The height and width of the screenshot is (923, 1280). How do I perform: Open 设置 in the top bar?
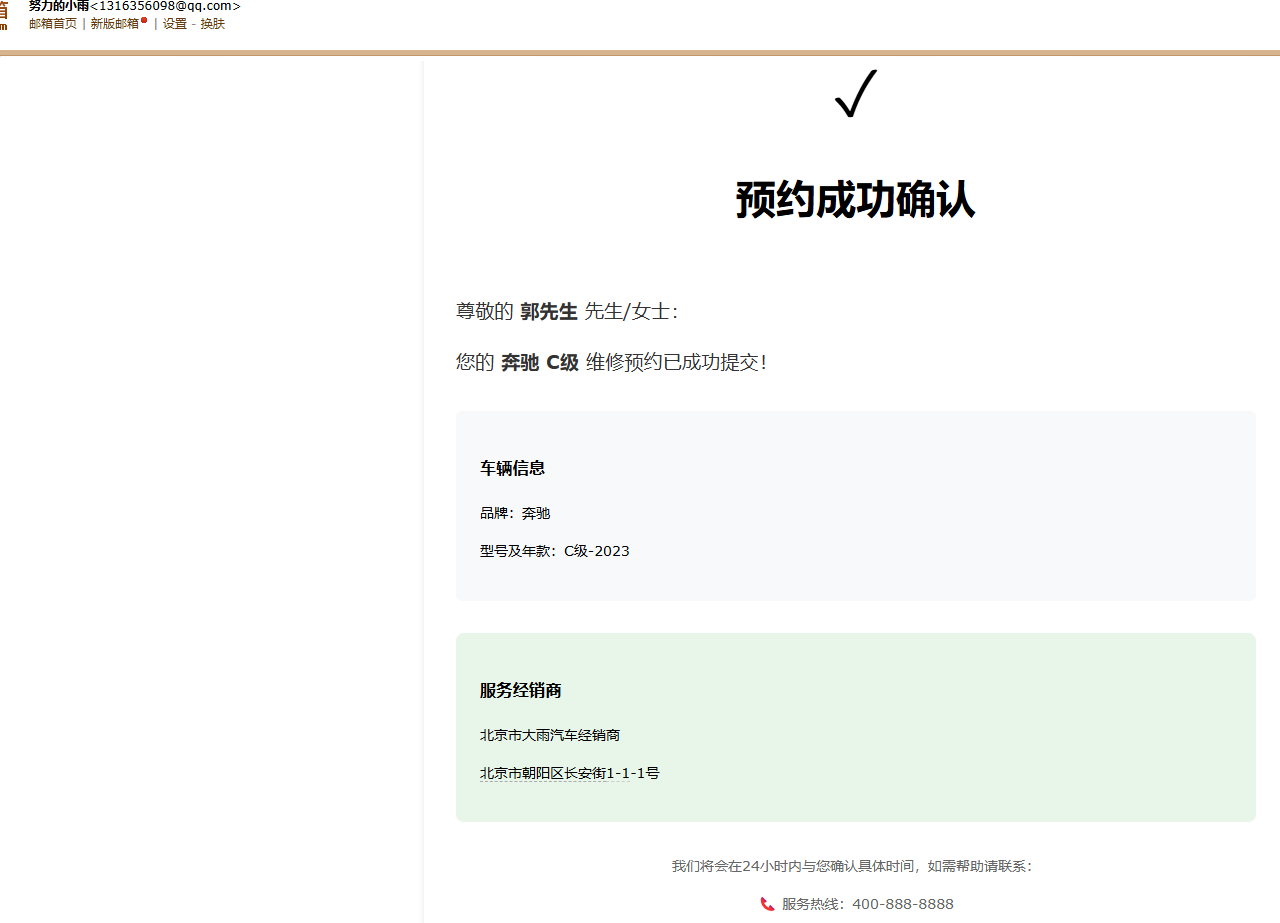click(x=175, y=24)
